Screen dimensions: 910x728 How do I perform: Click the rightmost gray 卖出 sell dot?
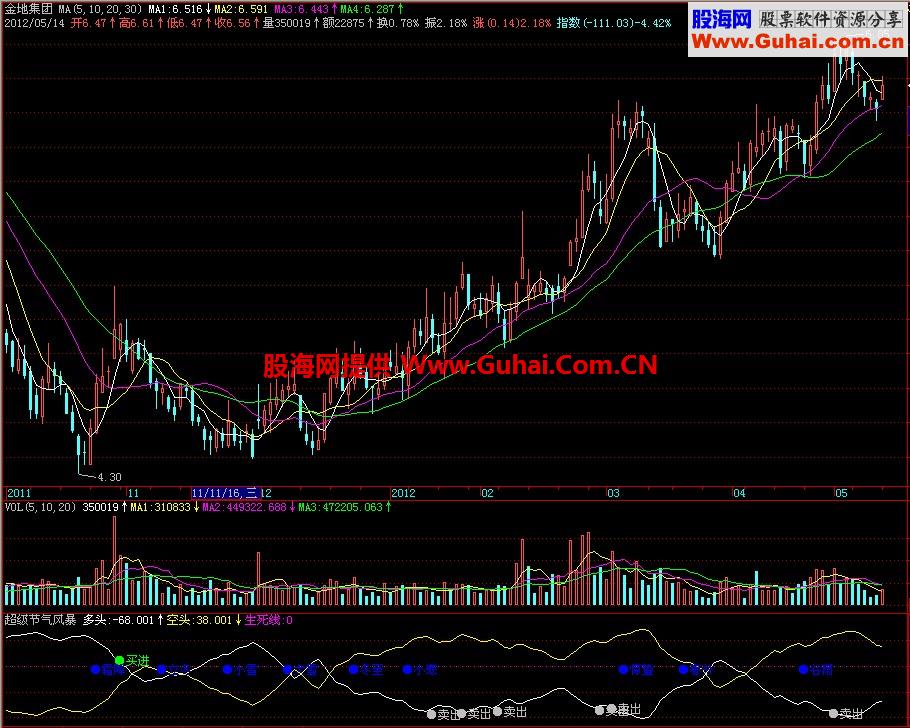pos(833,713)
